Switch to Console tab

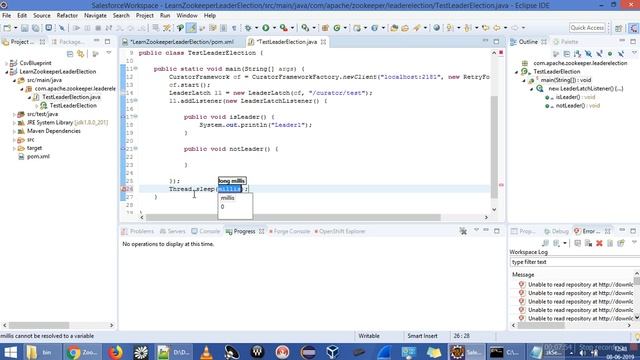coord(206,231)
